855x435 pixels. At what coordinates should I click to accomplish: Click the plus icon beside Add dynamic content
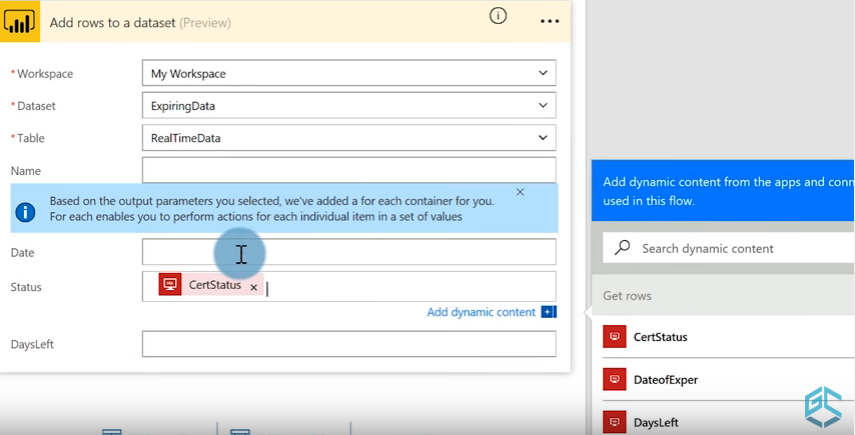tap(548, 312)
